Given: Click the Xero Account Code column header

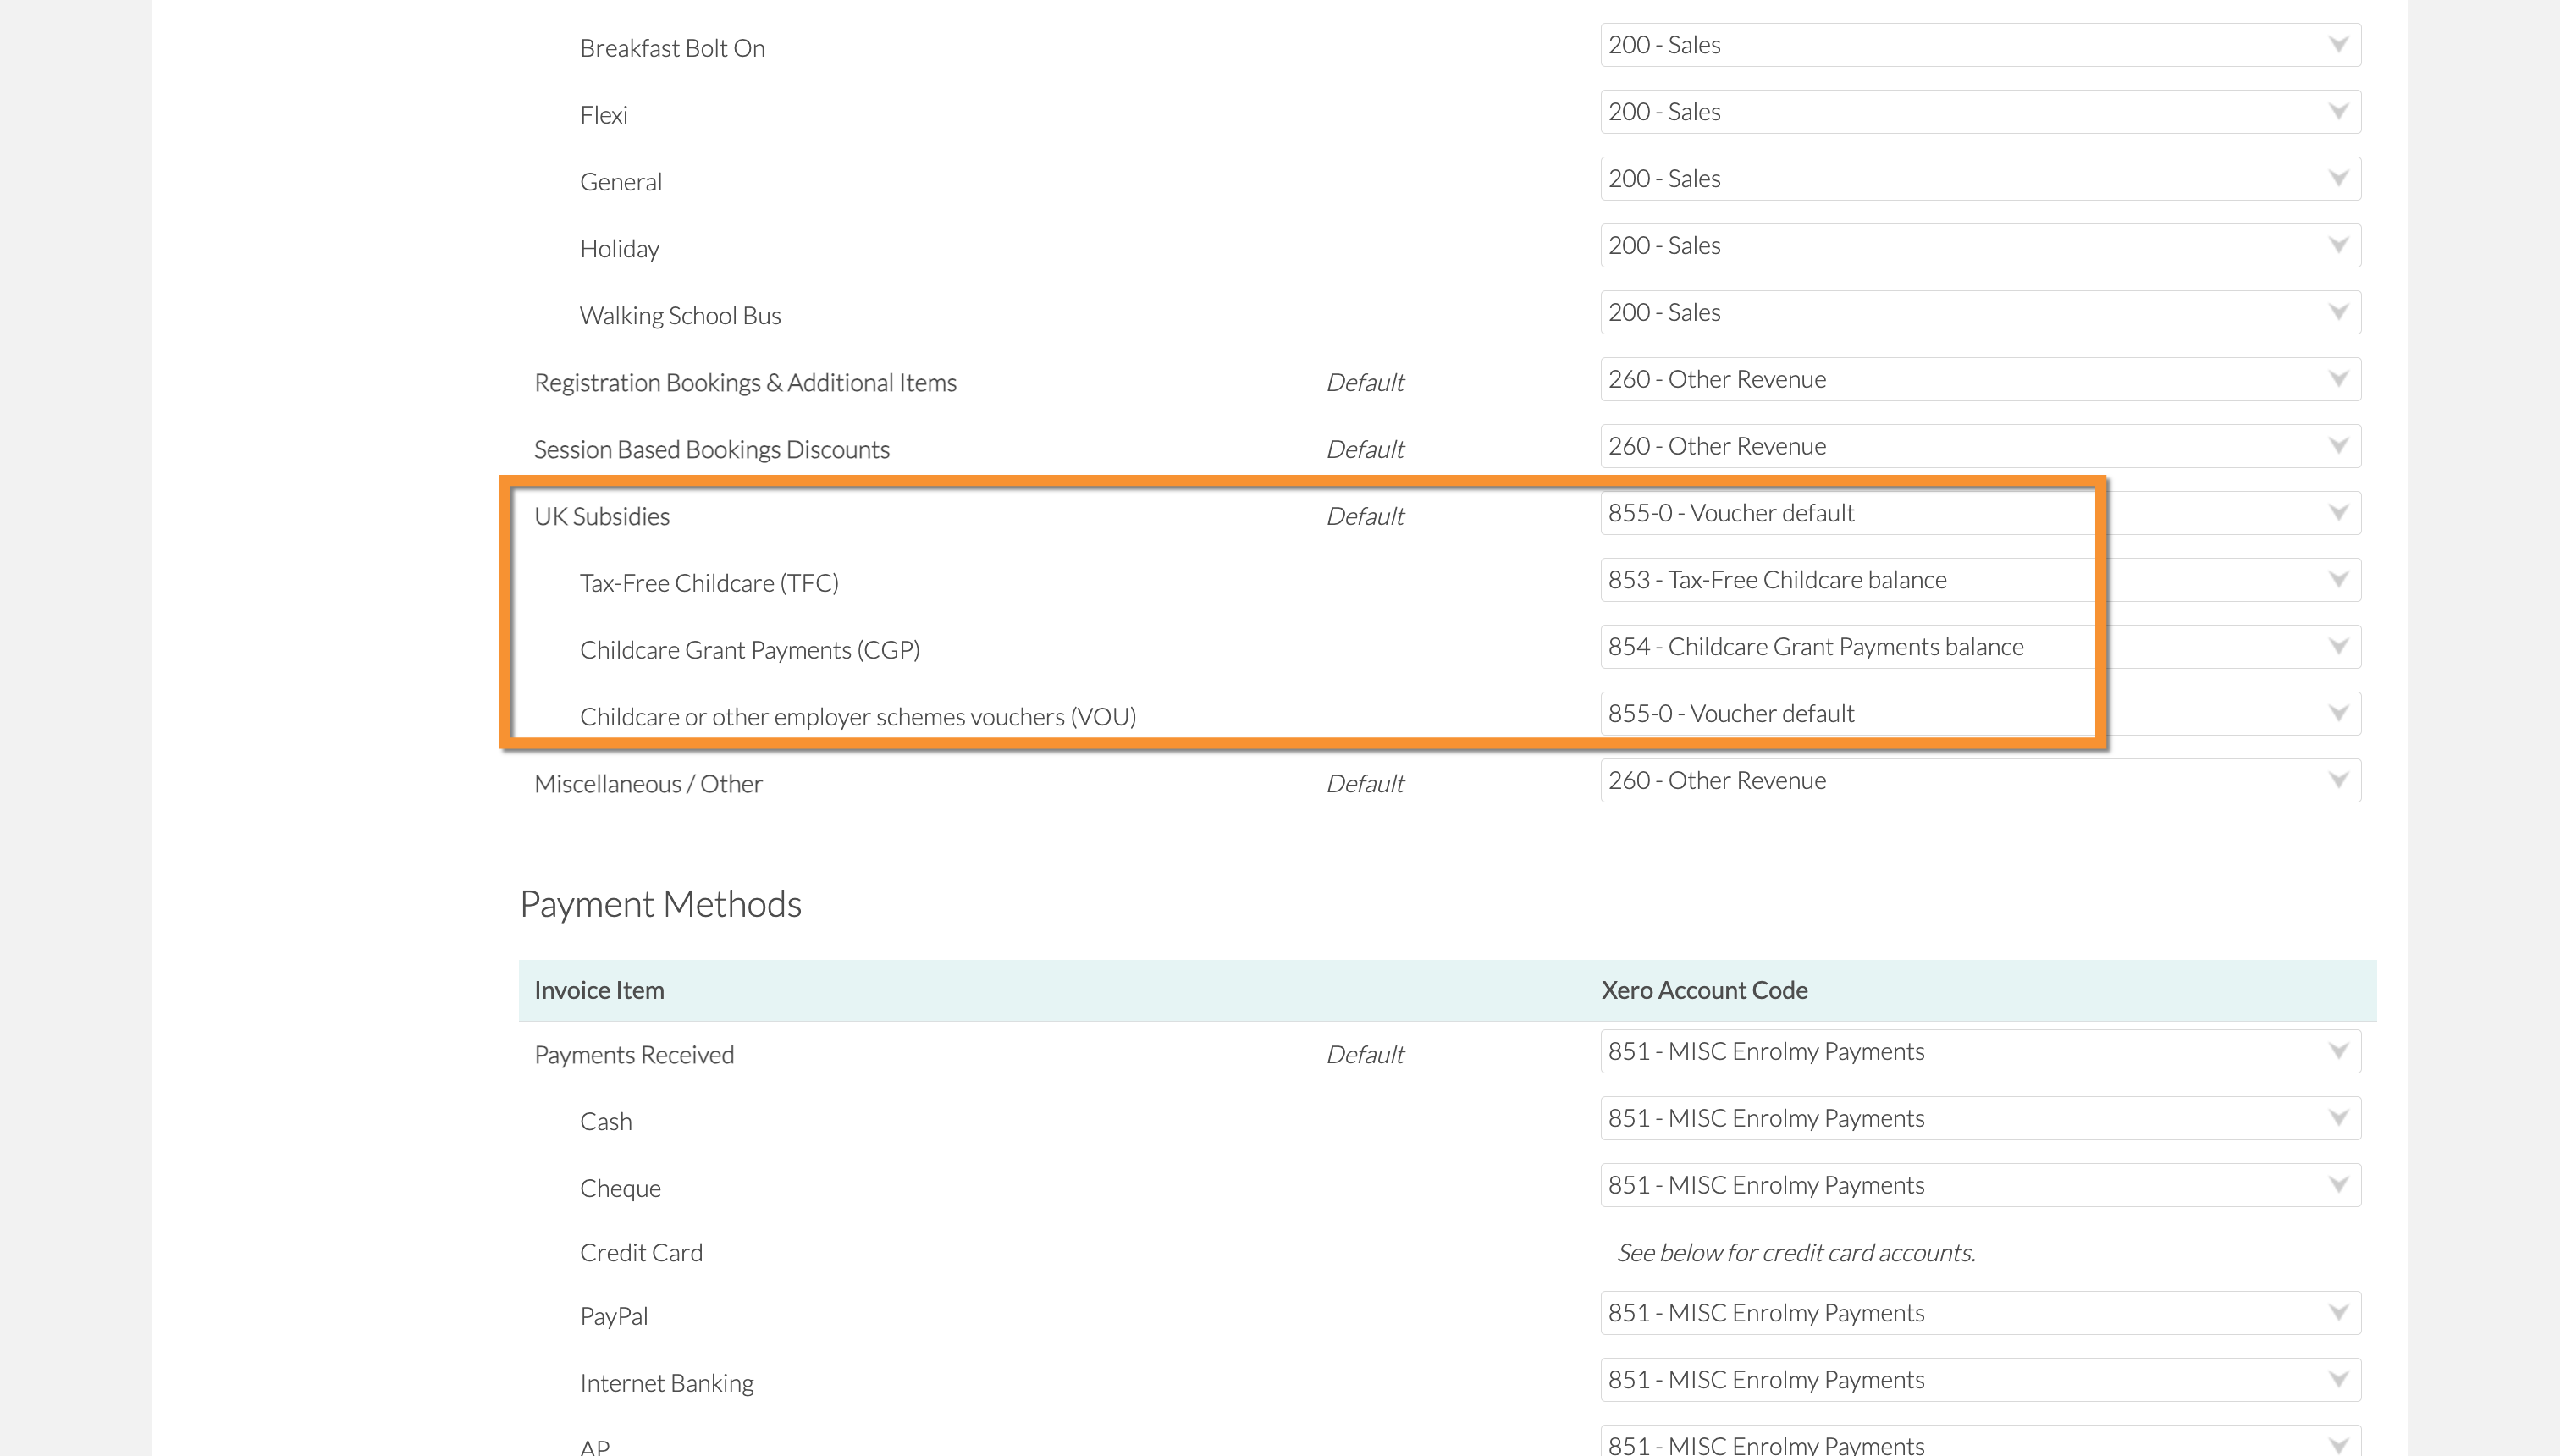Looking at the screenshot, I should [x=1704, y=991].
